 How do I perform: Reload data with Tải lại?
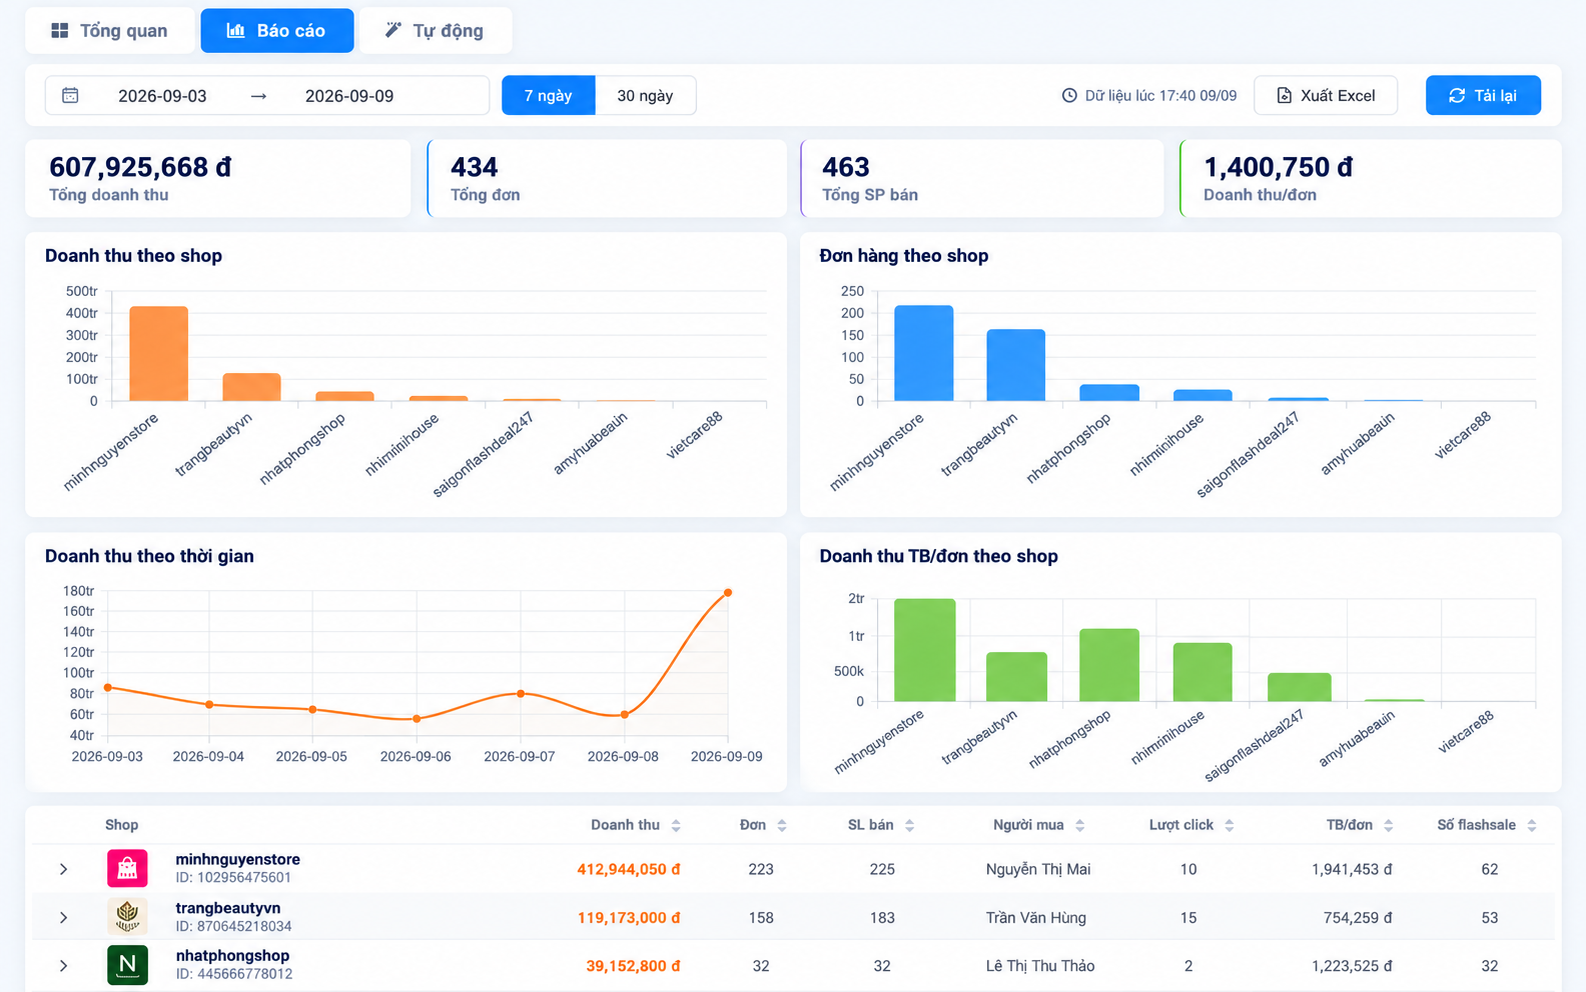(1483, 96)
